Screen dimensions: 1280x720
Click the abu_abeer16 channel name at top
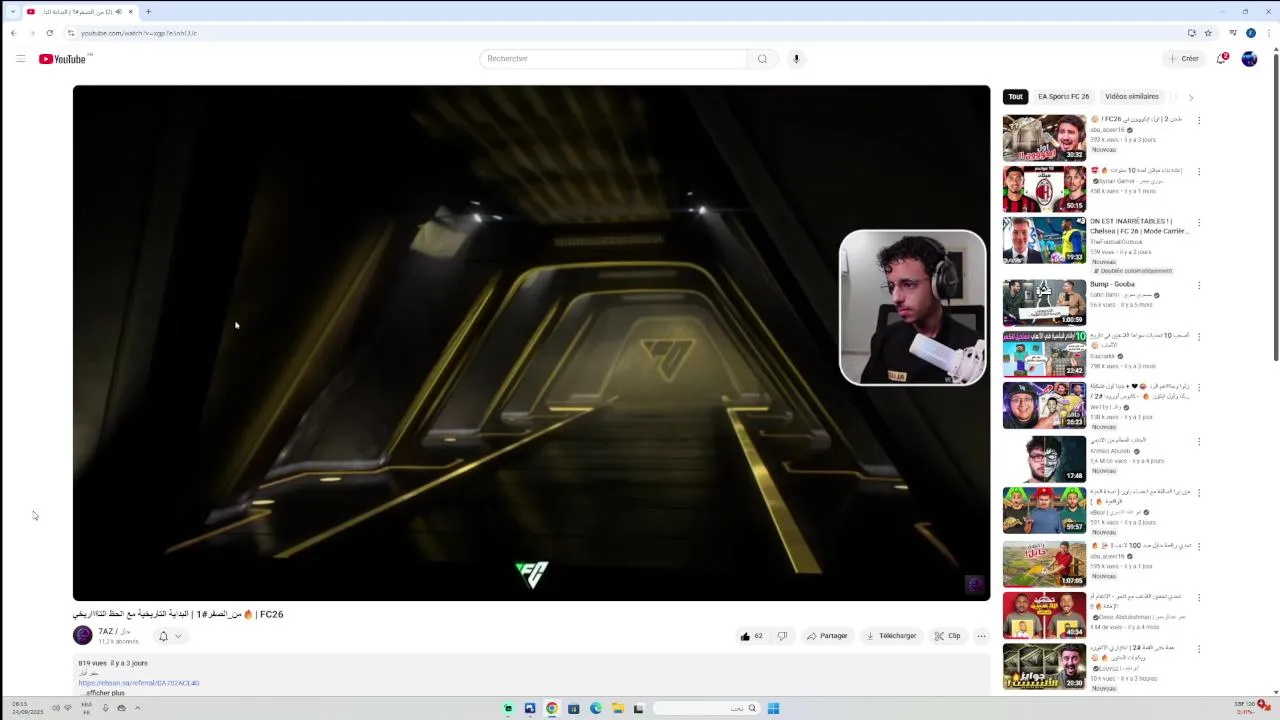coord(1107,130)
